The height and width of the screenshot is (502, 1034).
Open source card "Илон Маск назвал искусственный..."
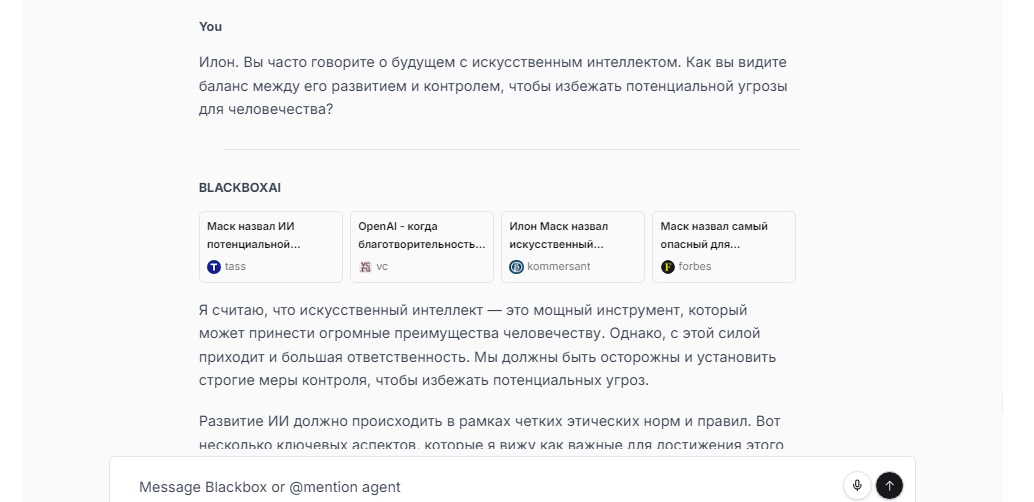tap(573, 235)
